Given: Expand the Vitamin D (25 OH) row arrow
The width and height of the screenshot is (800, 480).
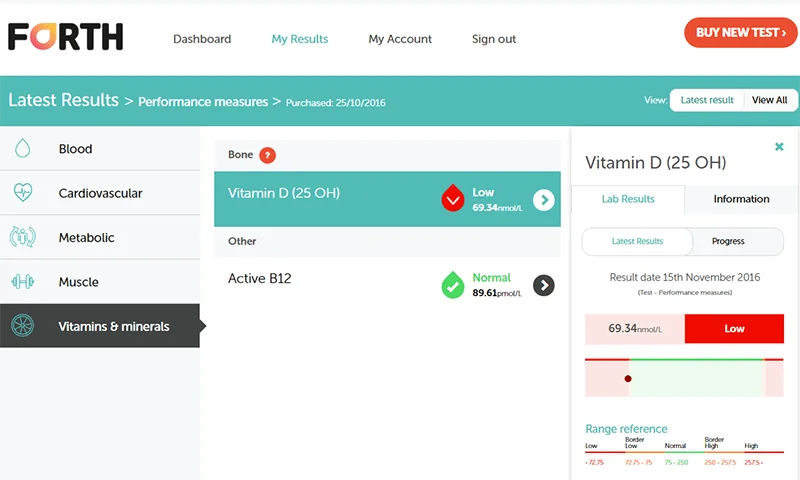Looking at the screenshot, I should tap(543, 200).
